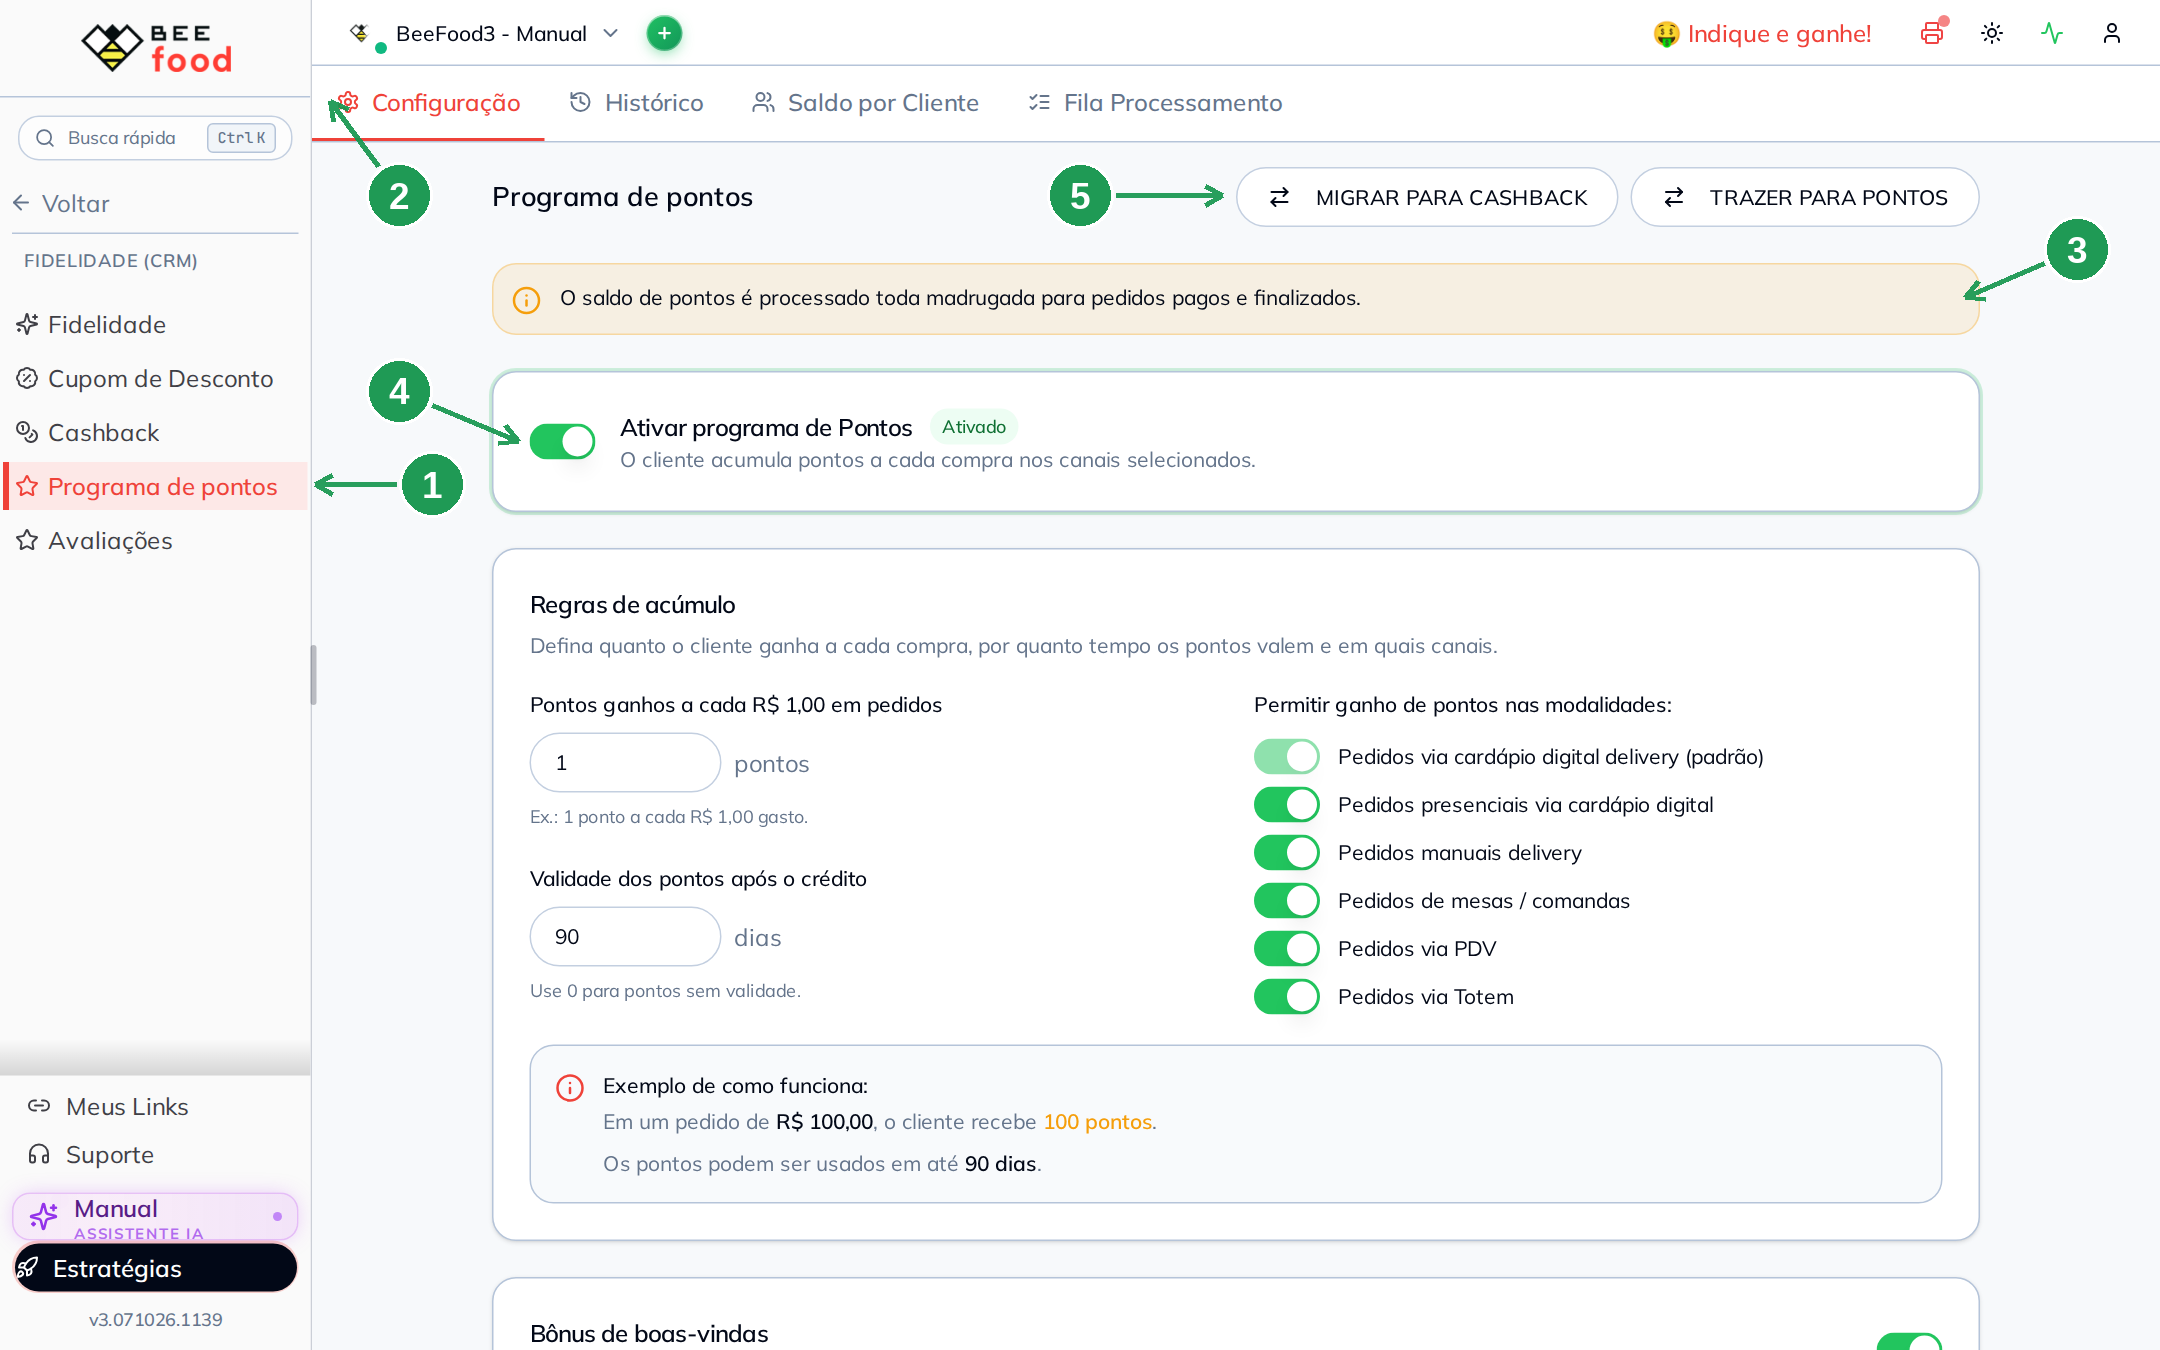Click the Cupom de Desconto badge icon
Screen dimensions: 2160x1350
coord(27,378)
